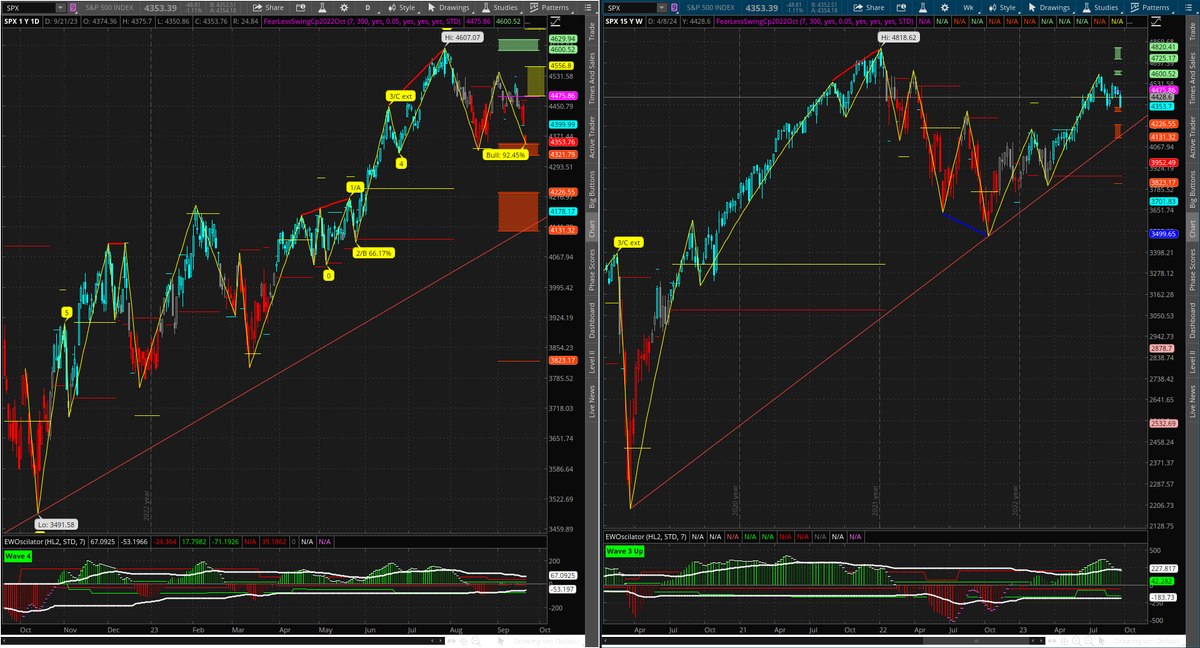
Task: Change the D timeframe in left chart
Action: [367, 7]
